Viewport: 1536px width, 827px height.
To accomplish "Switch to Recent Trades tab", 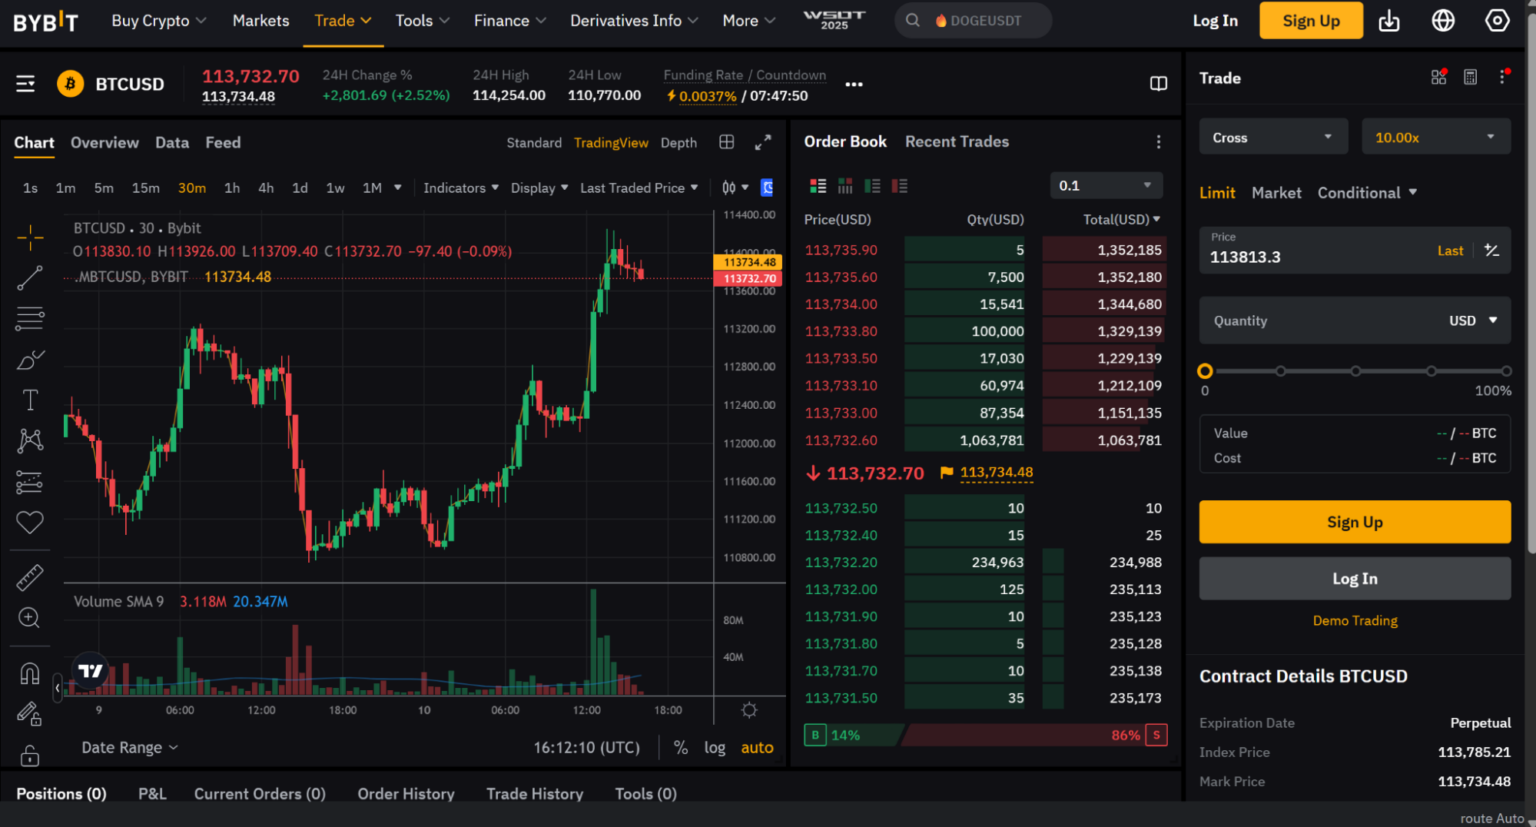I will (x=956, y=142).
